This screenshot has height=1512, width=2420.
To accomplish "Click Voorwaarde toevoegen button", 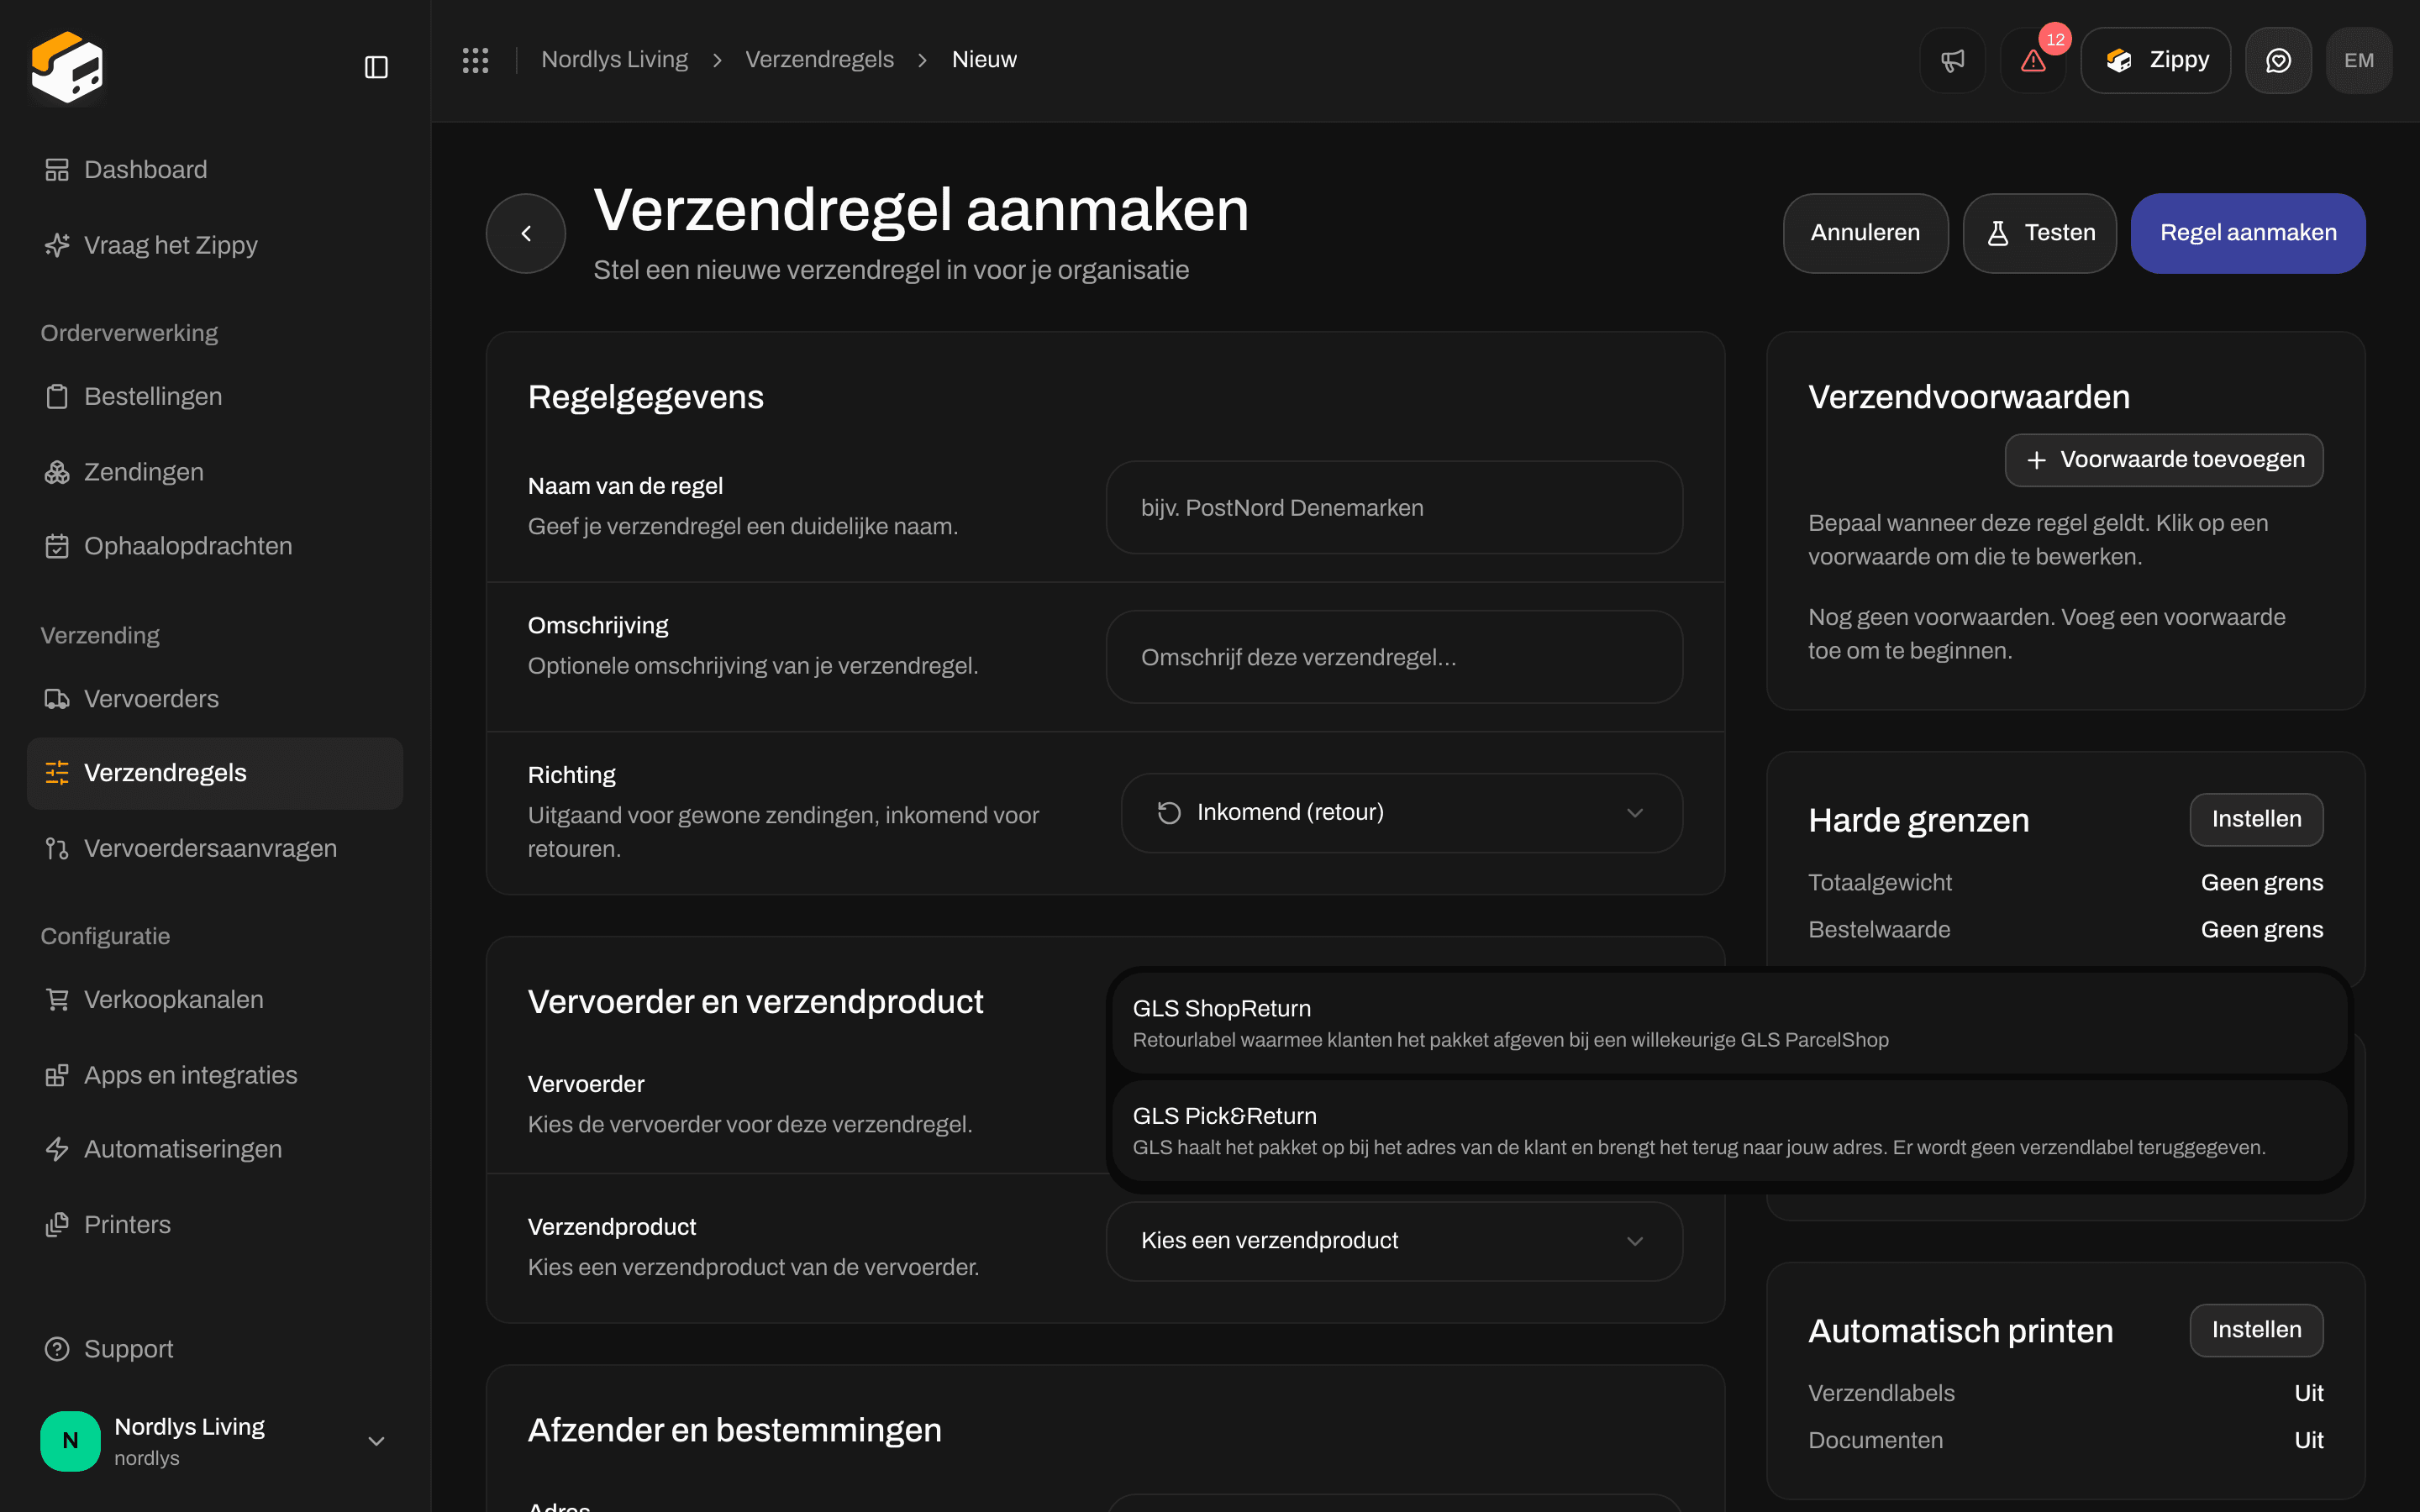I will pos(2164,460).
